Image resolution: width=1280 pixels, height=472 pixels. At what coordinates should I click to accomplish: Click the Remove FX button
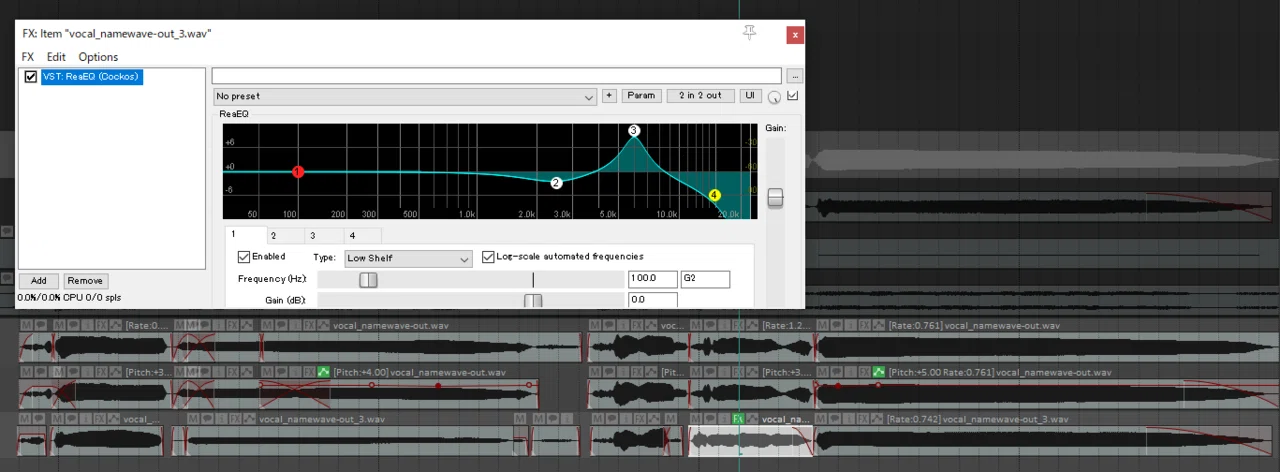pos(85,281)
